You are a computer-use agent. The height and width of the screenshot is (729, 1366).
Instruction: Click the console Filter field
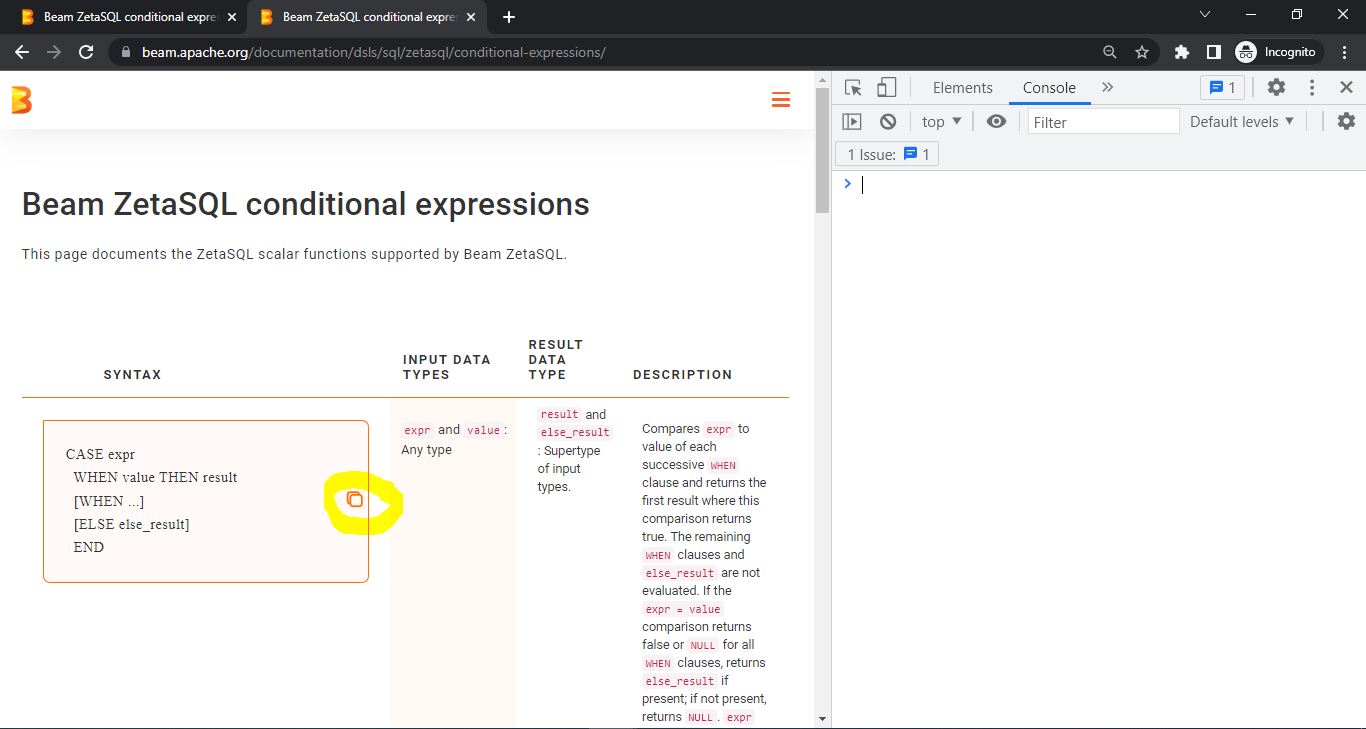click(x=1103, y=122)
